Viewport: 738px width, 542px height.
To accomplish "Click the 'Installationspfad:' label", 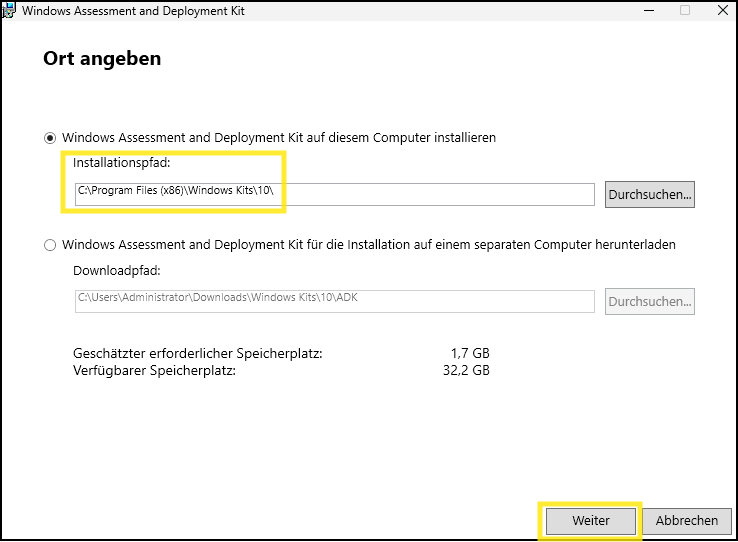I will (x=121, y=163).
